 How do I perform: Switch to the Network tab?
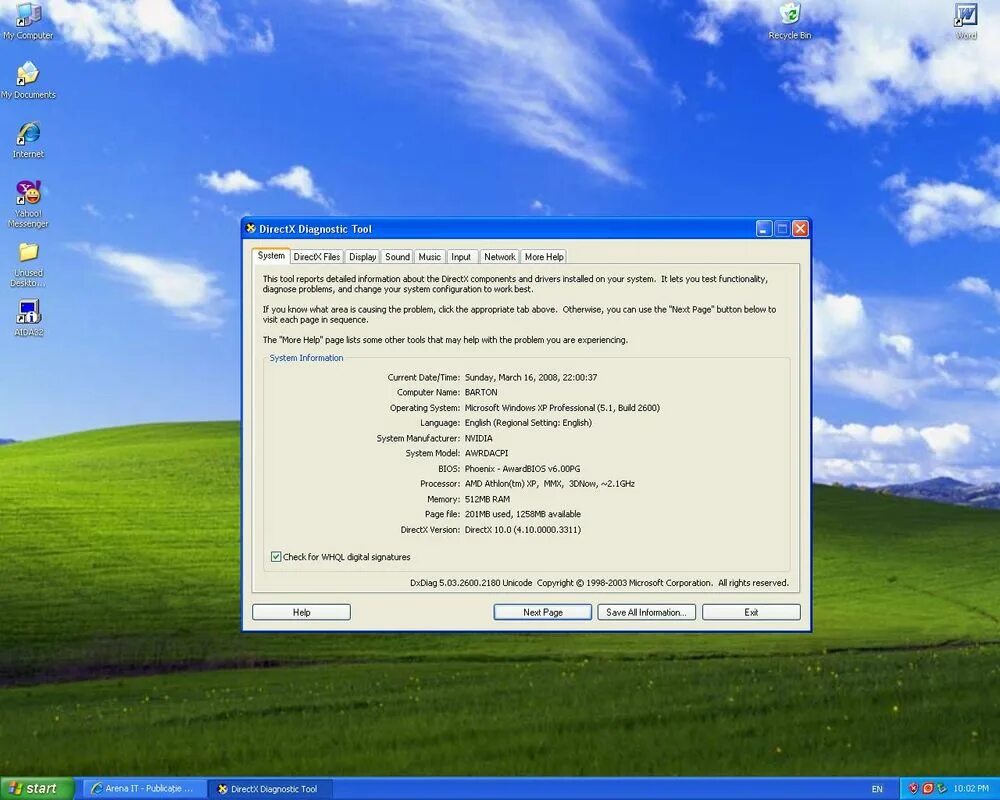[499, 256]
